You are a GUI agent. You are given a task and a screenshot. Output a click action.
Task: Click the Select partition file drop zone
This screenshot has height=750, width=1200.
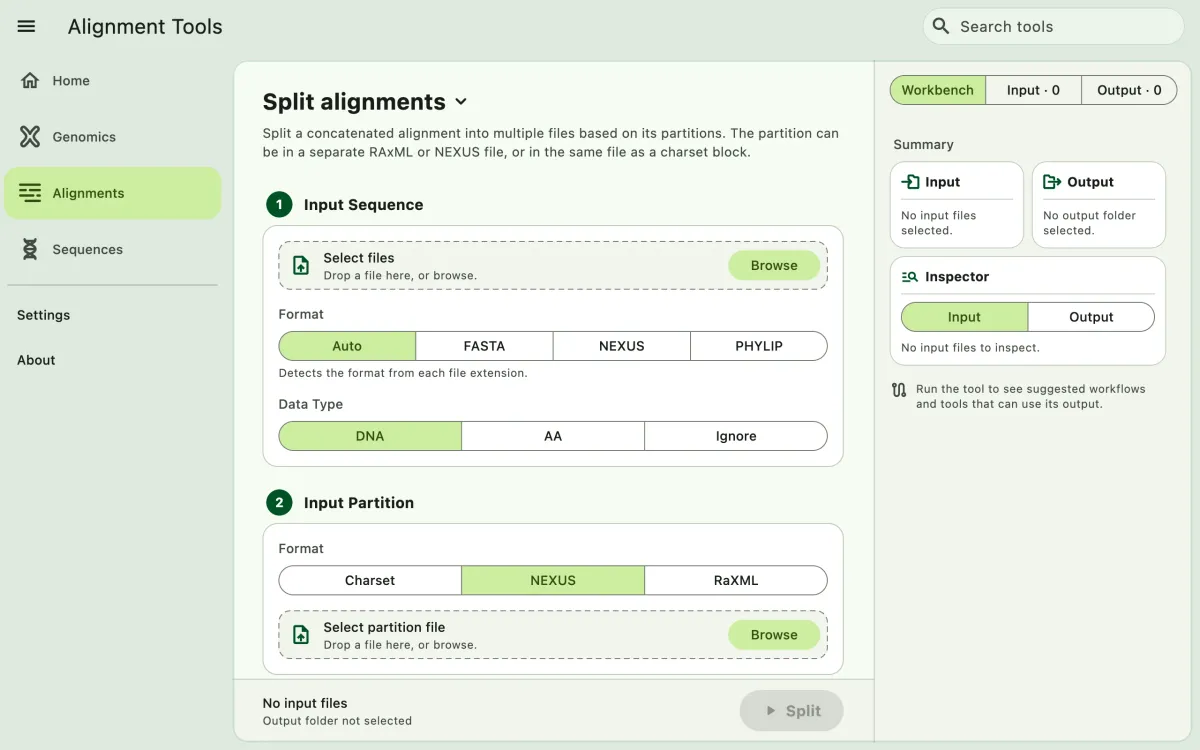click(x=553, y=635)
